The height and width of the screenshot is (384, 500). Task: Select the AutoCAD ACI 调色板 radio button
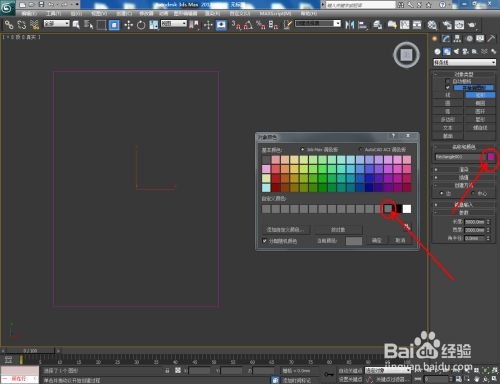(x=360, y=149)
